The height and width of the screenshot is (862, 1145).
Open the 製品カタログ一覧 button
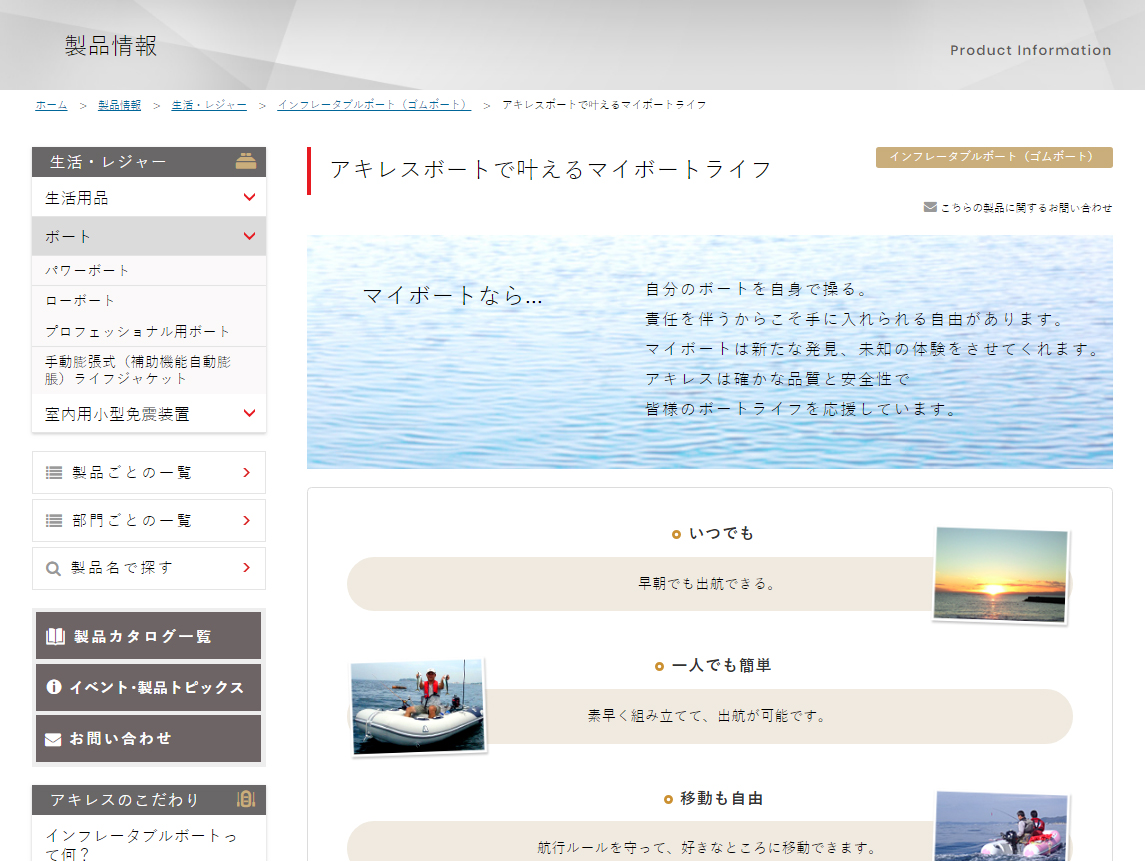(x=148, y=636)
